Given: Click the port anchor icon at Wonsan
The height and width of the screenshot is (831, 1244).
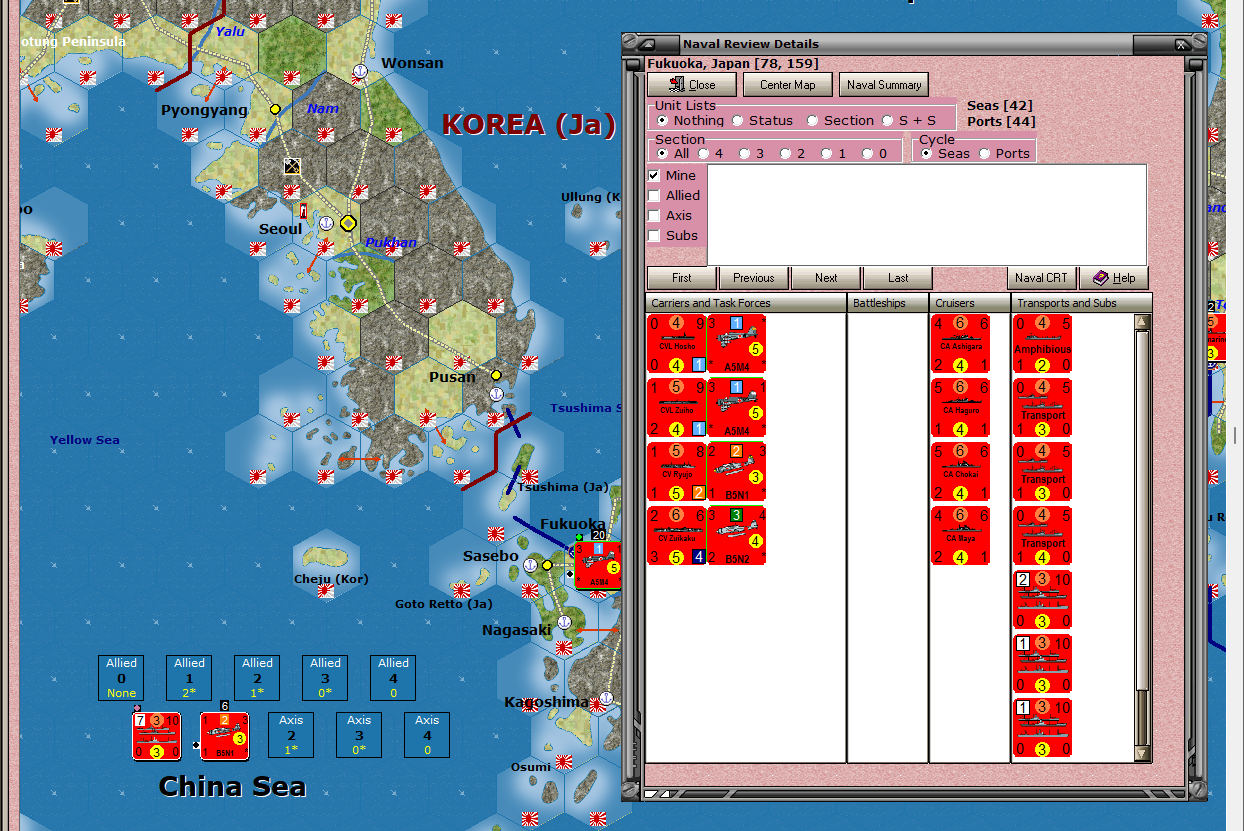Looking at the screenshot, I should [360, 71].
